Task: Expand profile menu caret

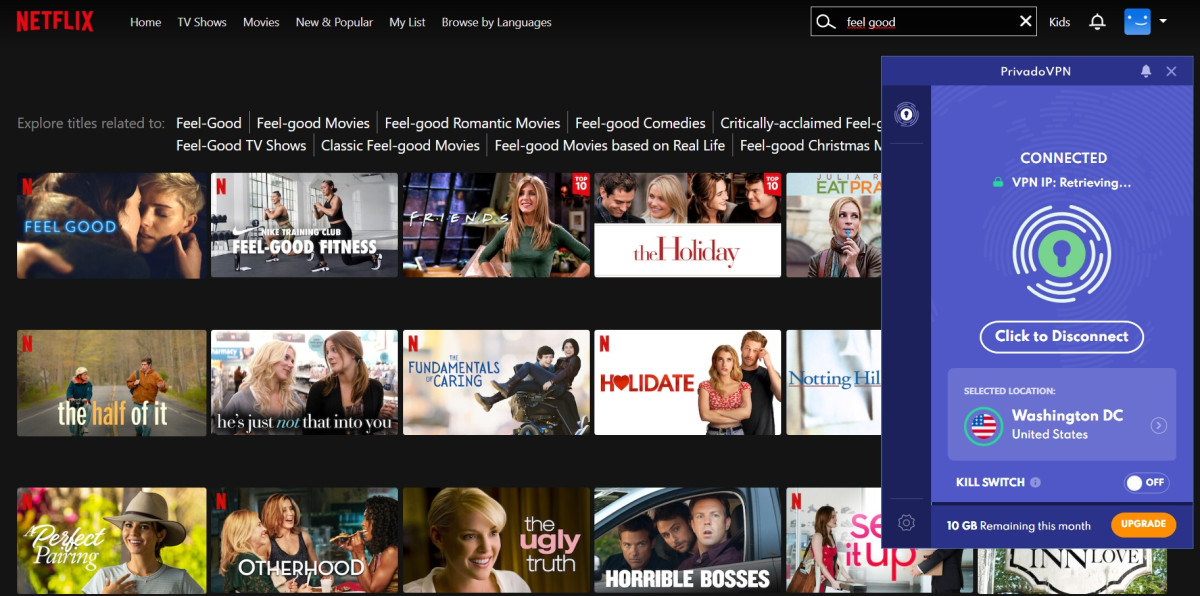Action: (x=1164, y=21)
